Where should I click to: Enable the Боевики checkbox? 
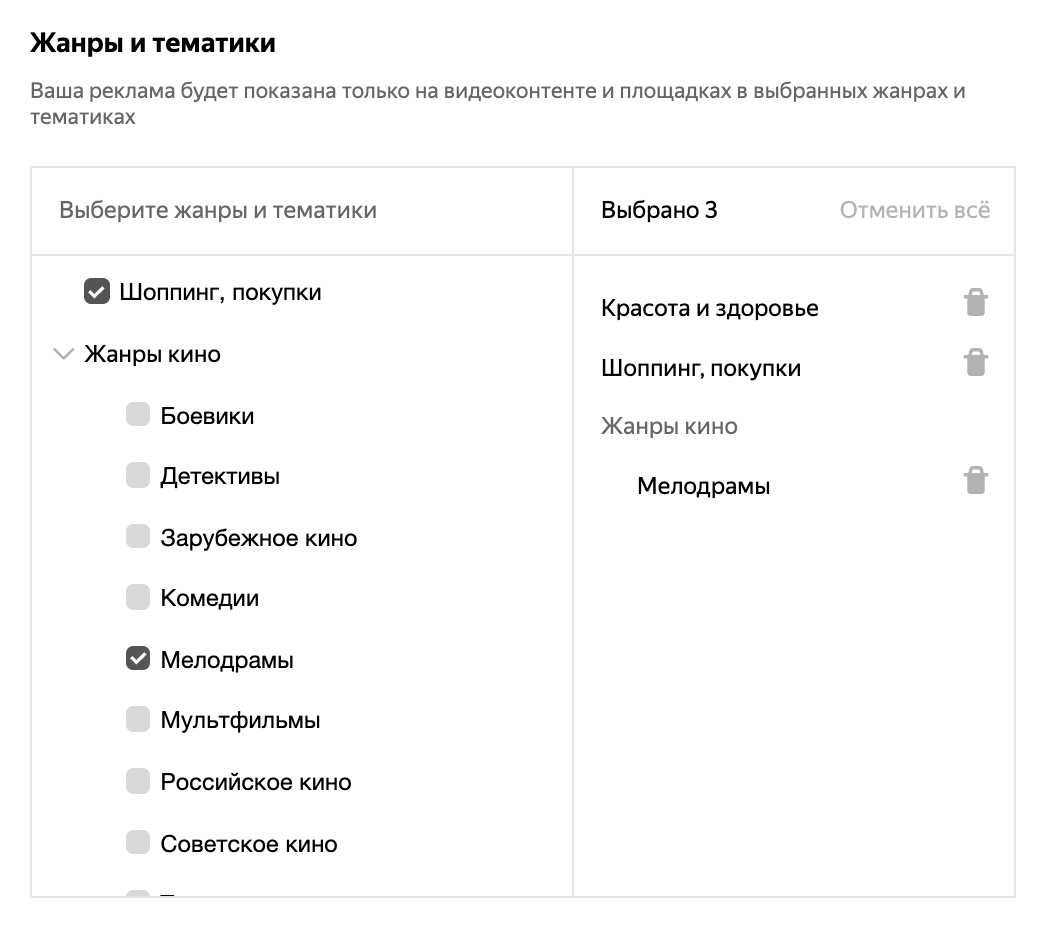138,415
